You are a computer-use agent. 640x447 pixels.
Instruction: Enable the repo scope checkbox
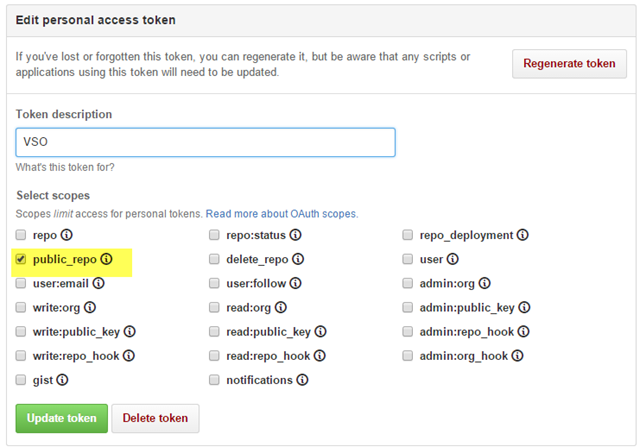coord(21,235)
